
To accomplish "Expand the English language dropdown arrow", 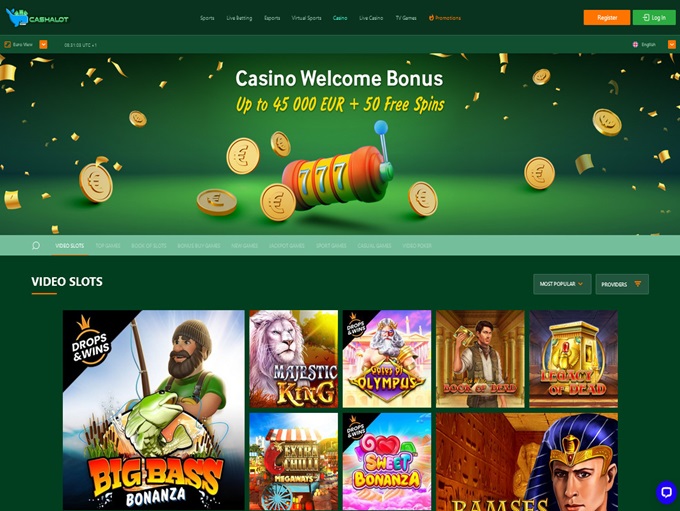I will coord(672,44).
